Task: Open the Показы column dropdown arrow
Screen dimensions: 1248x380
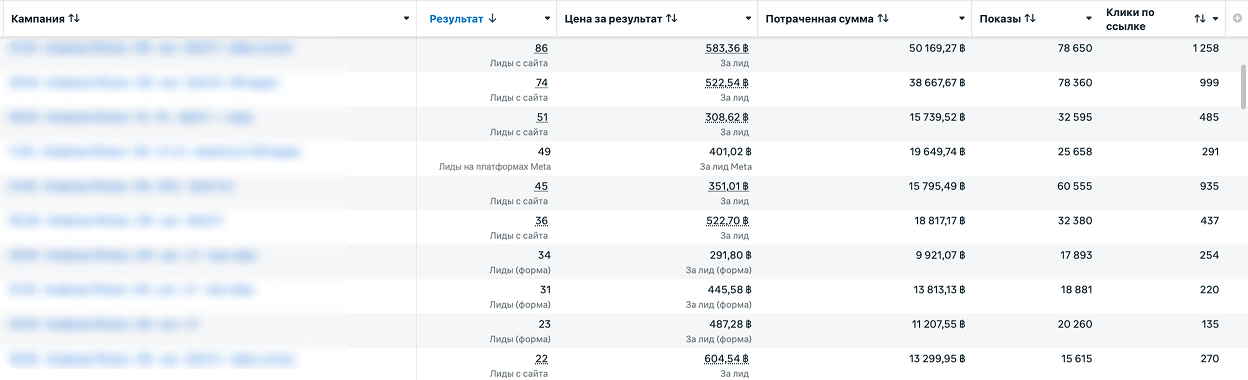Action: (x=1090, y=19)
